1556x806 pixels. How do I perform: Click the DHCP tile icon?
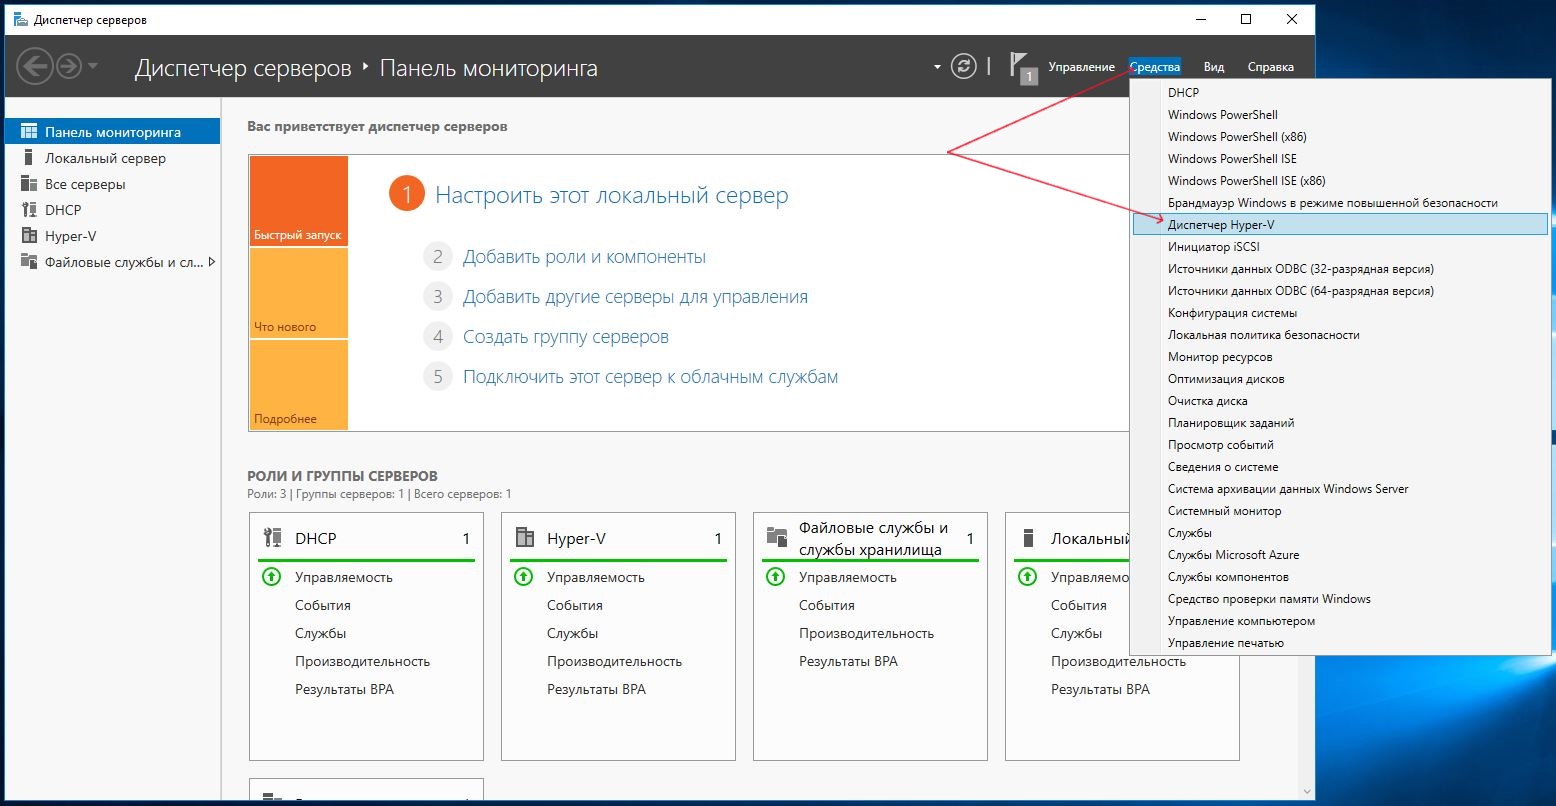(272, 538)
